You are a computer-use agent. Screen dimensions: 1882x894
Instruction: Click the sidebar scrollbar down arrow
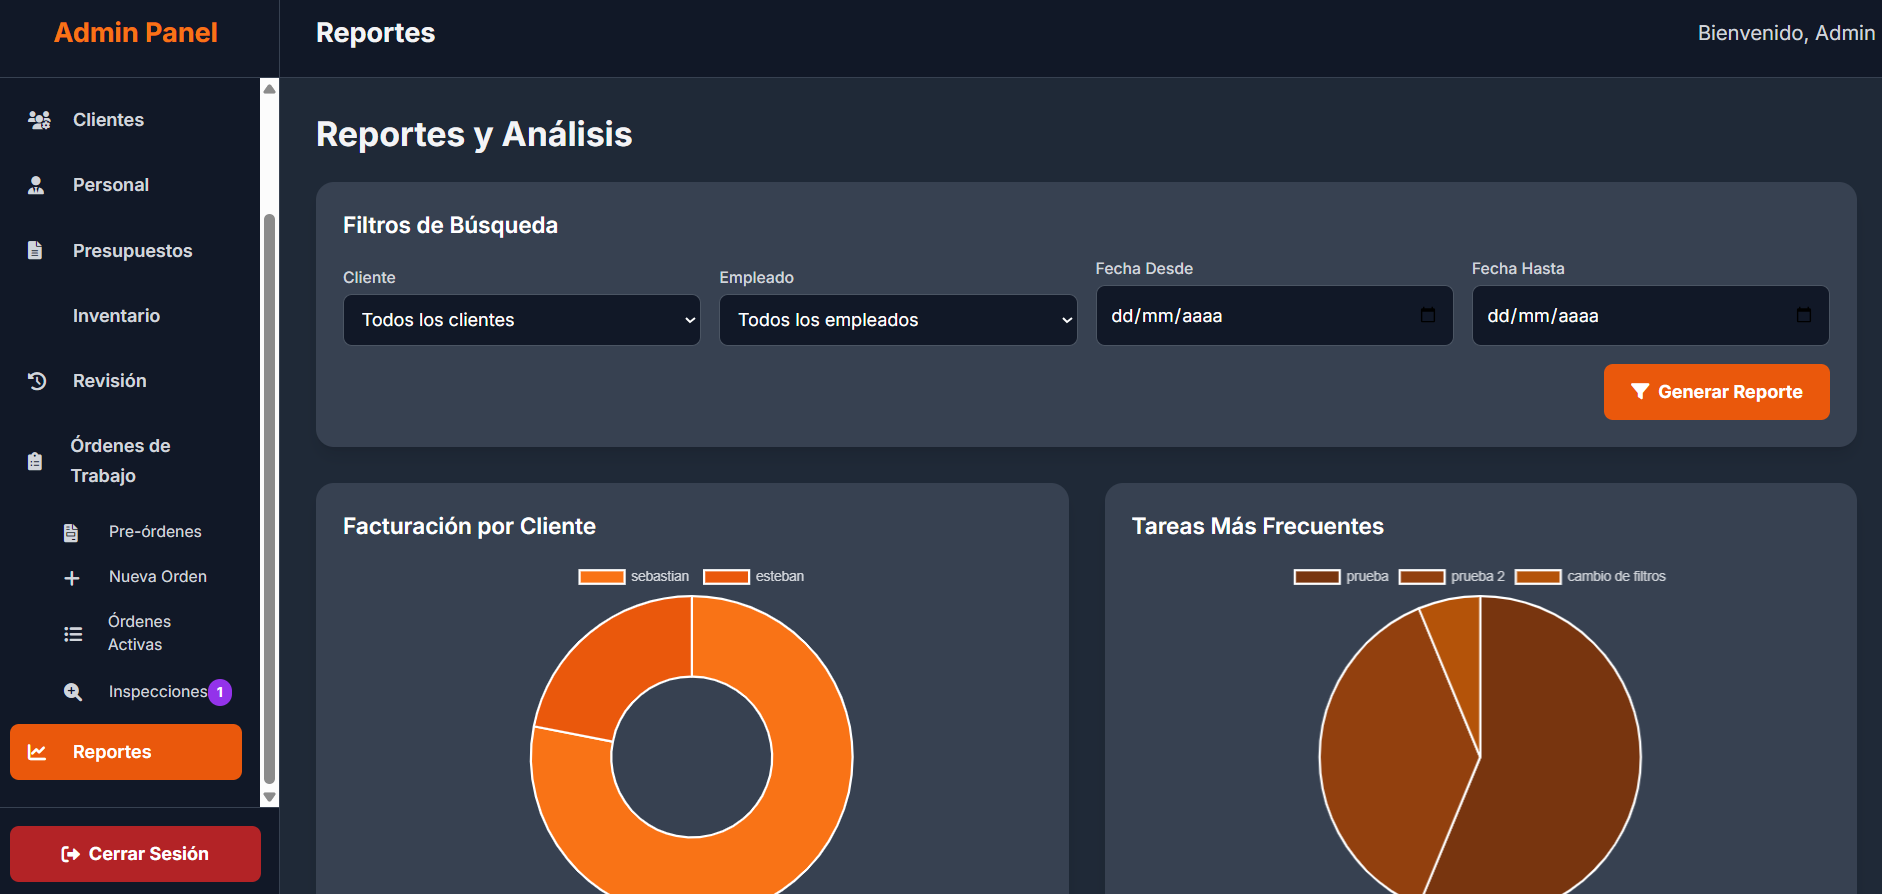(269, 797)
